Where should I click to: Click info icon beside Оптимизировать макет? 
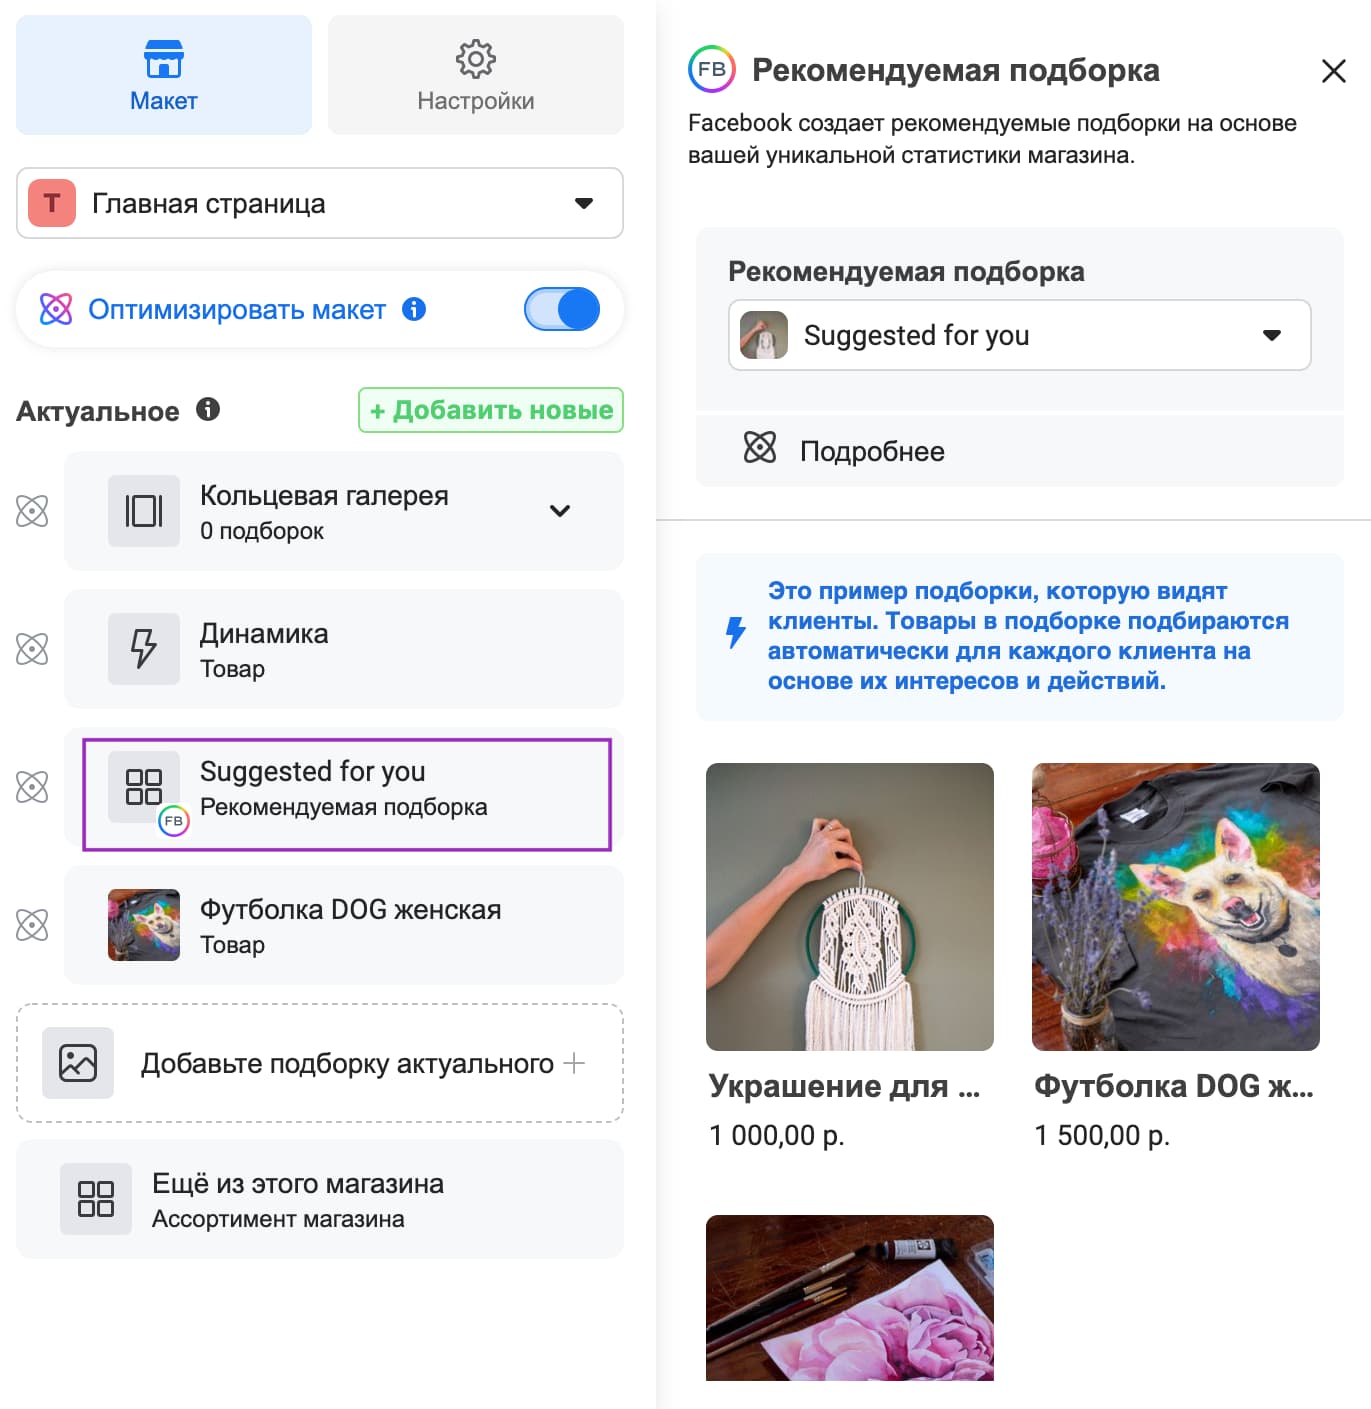point(414,309)
